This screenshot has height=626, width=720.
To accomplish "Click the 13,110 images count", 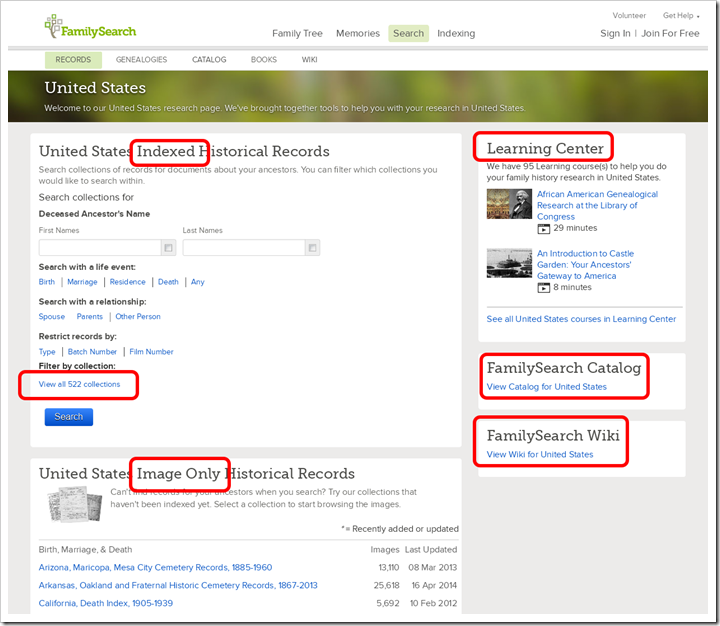I will click(x=388, y=568).
